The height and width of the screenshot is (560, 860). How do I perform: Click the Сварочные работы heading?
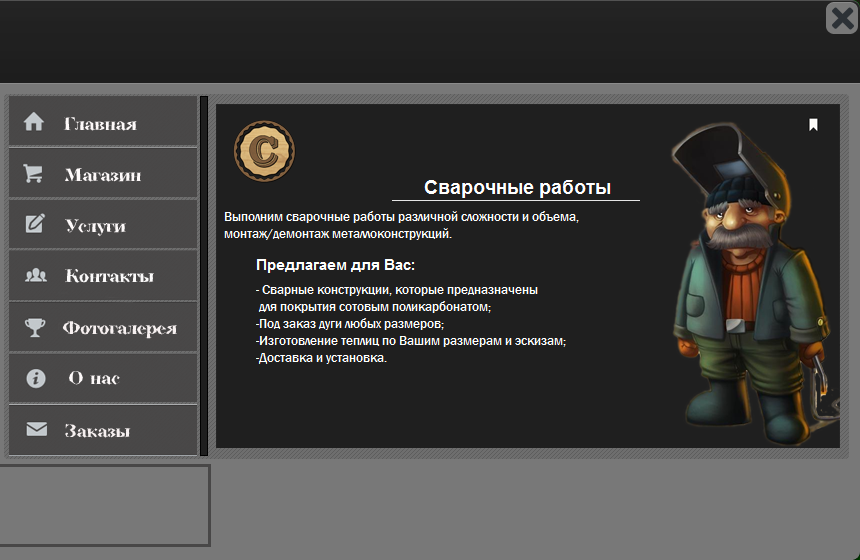pos(517,188)
